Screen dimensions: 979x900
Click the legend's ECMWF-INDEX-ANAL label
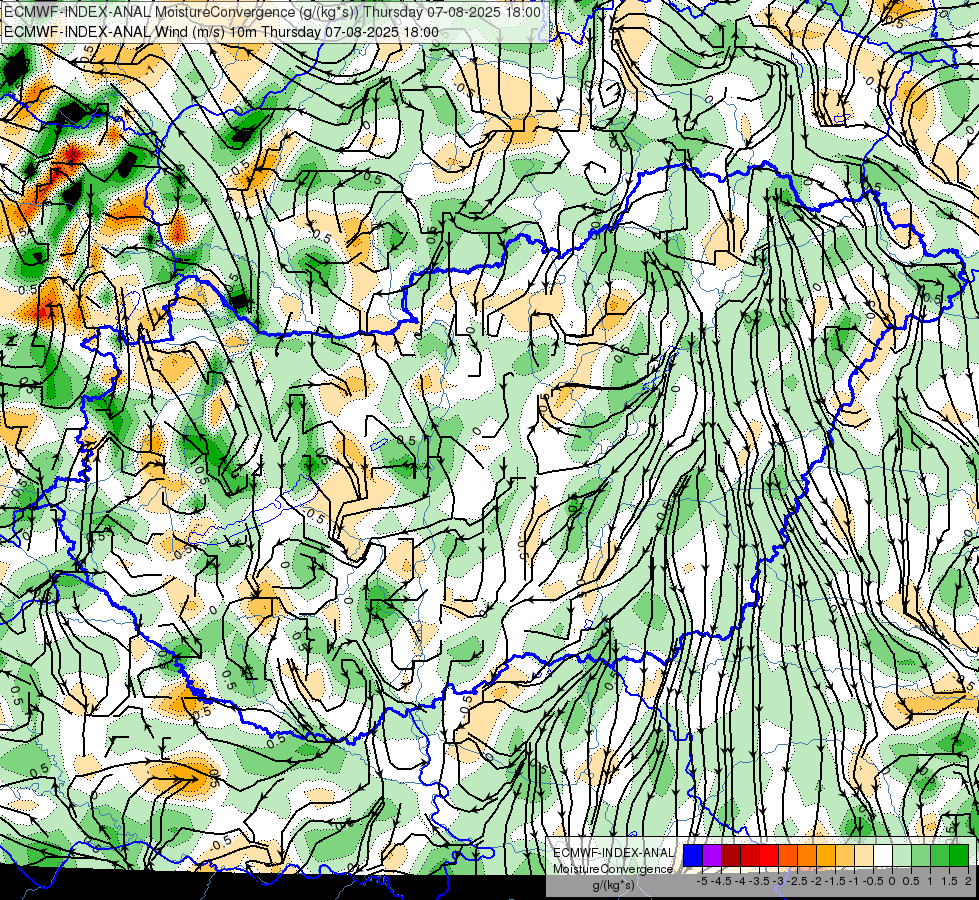click(x=613, y=853)
